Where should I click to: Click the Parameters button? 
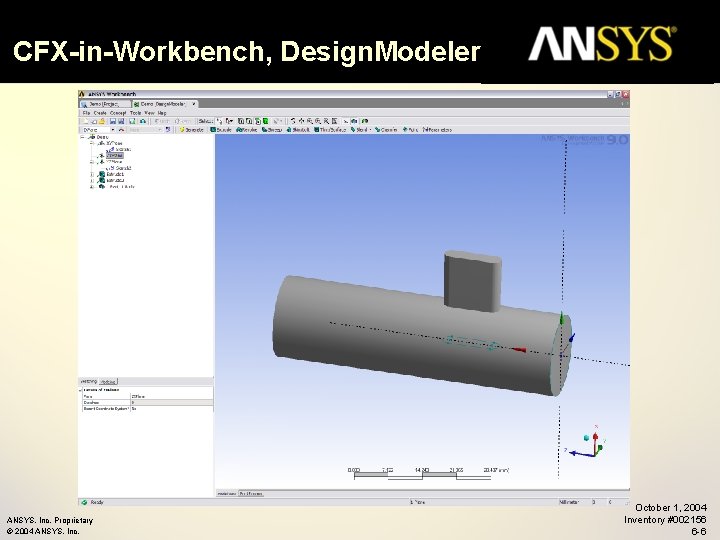[437, 130]
